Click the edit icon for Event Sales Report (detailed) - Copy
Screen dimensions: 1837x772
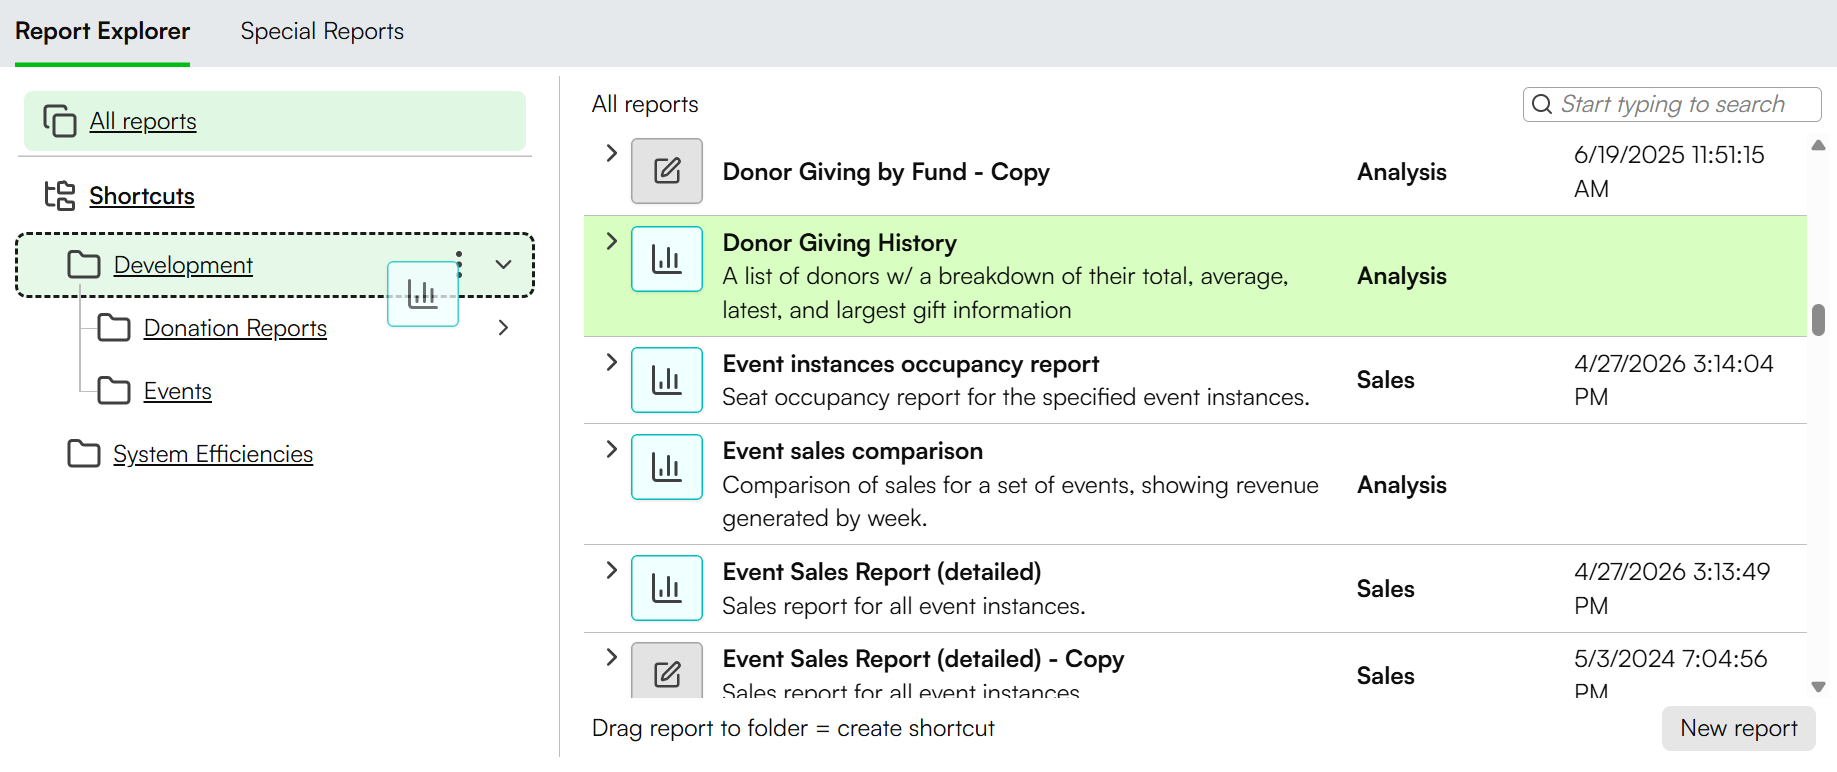coord(667,671)
